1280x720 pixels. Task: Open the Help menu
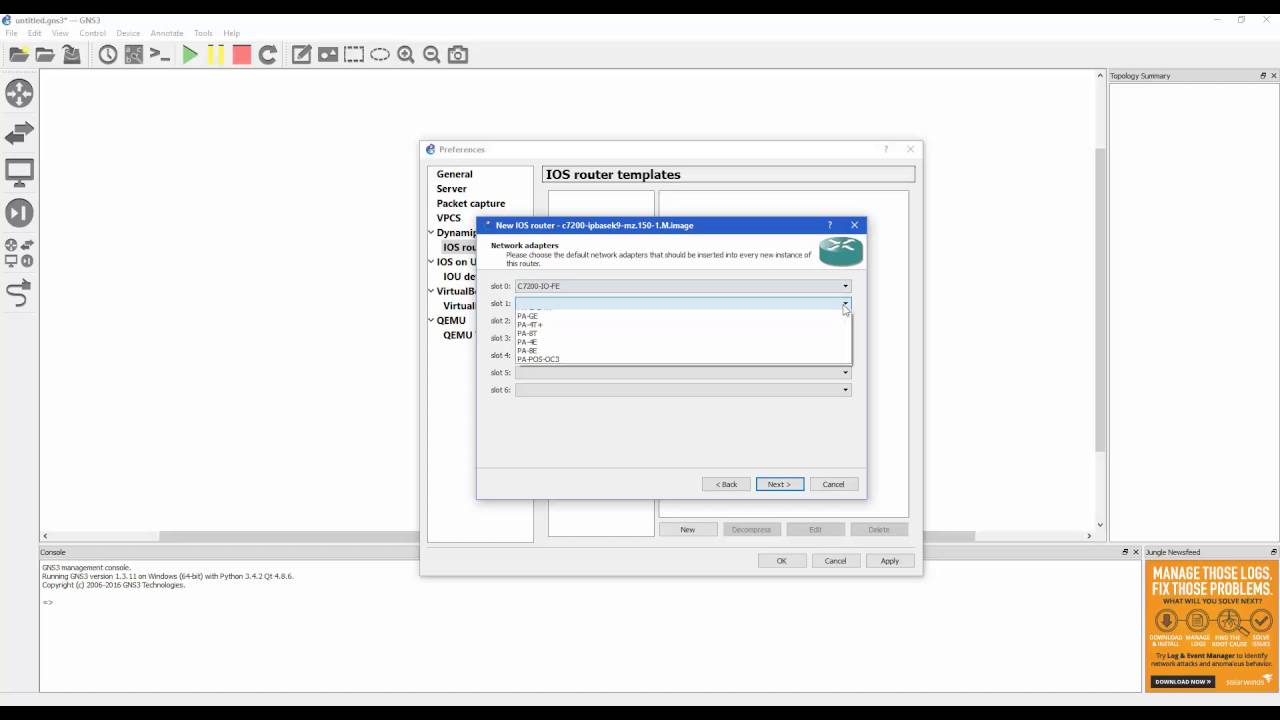231,33
